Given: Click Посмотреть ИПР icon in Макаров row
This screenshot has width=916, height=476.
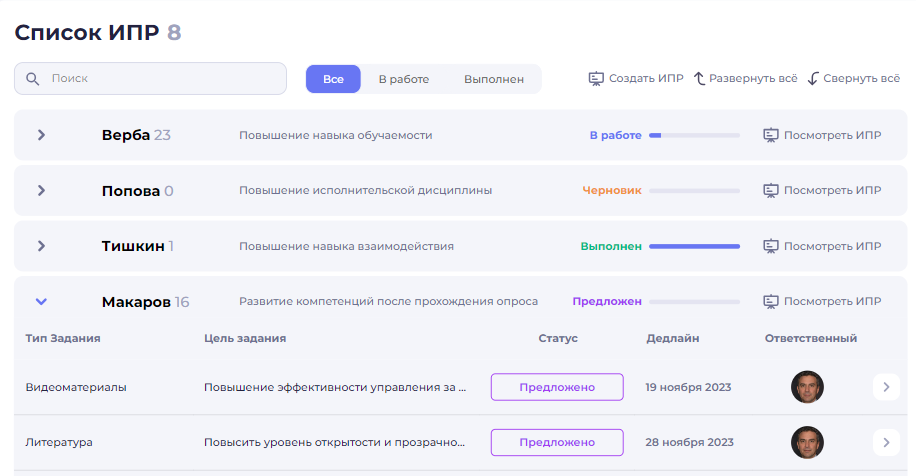Looking at the screenshot, I should click(x=771, y=301).
